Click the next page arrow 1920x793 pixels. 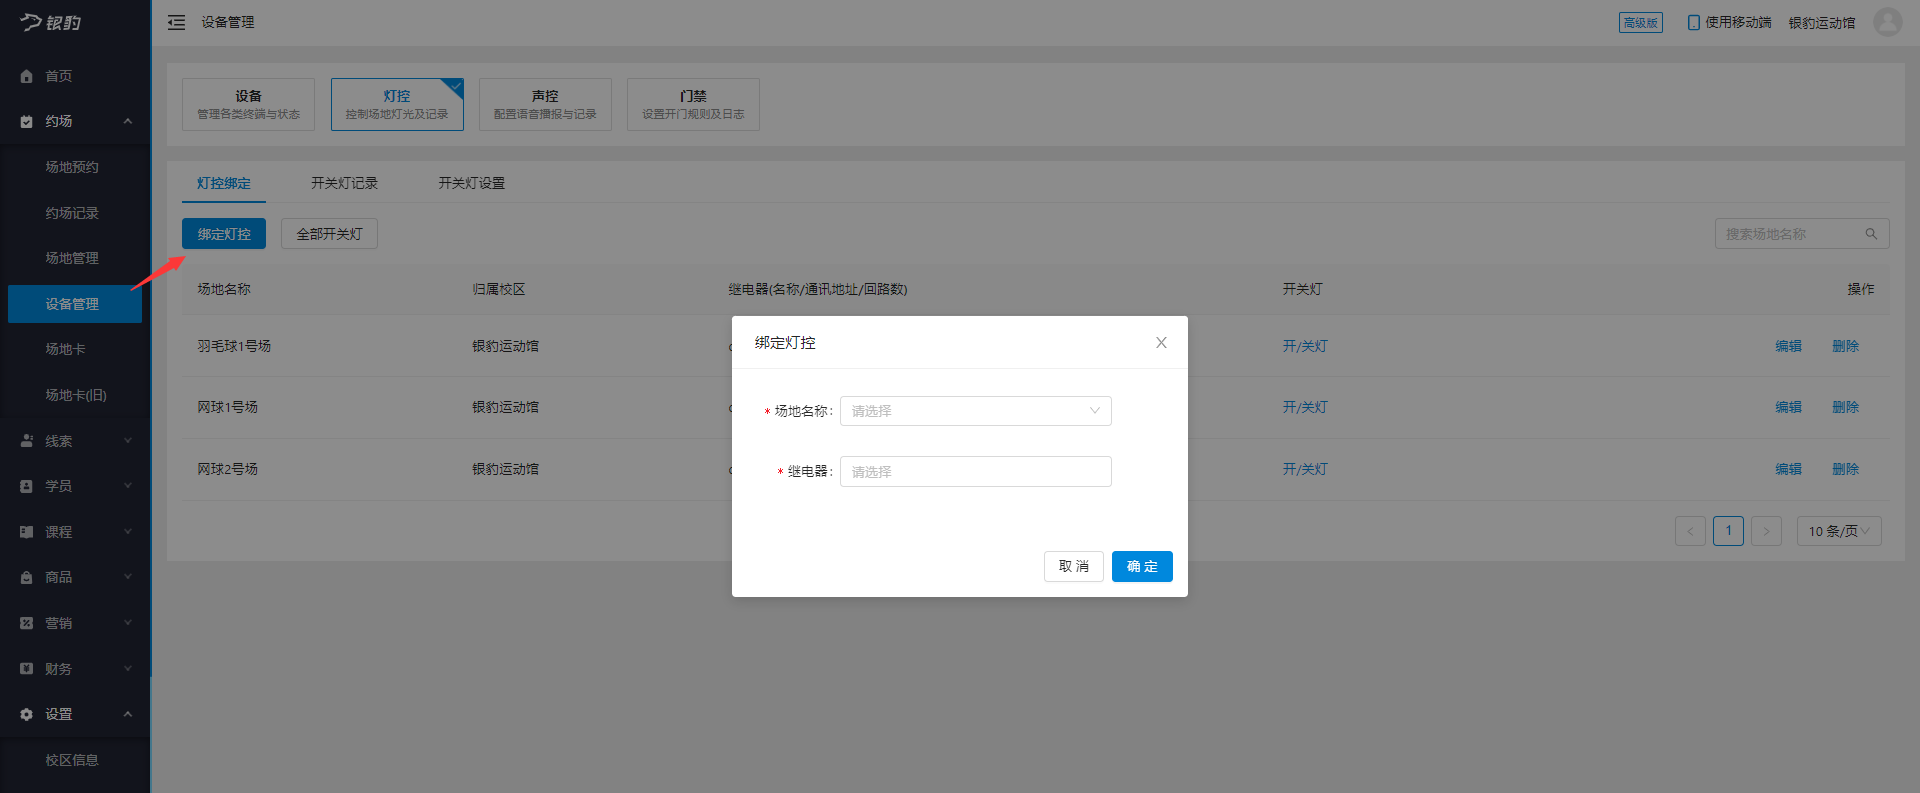pyautogui.click(x=1766, y=531)
